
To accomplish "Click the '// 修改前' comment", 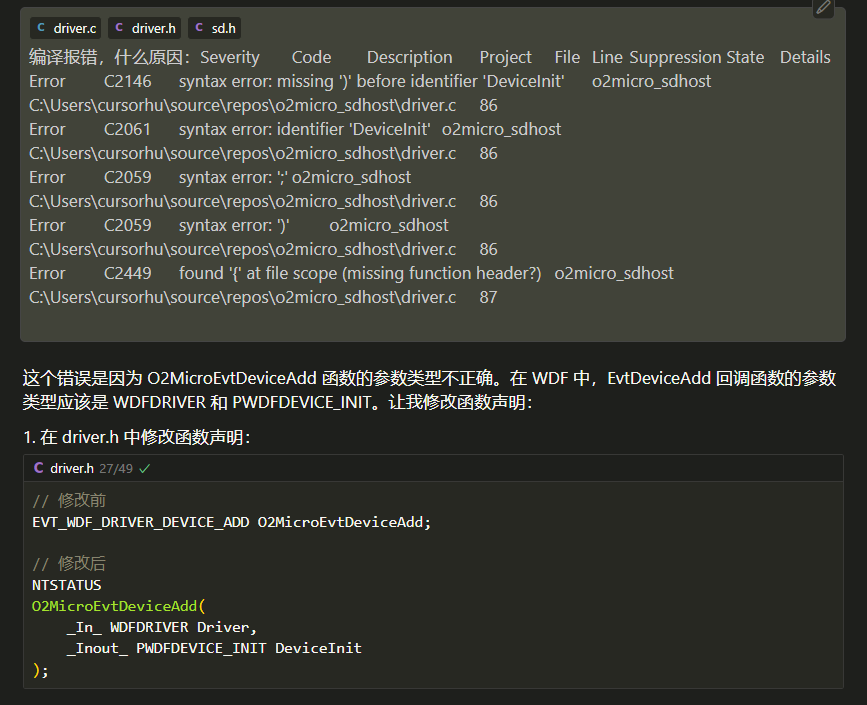I will (x=69, y=500).
